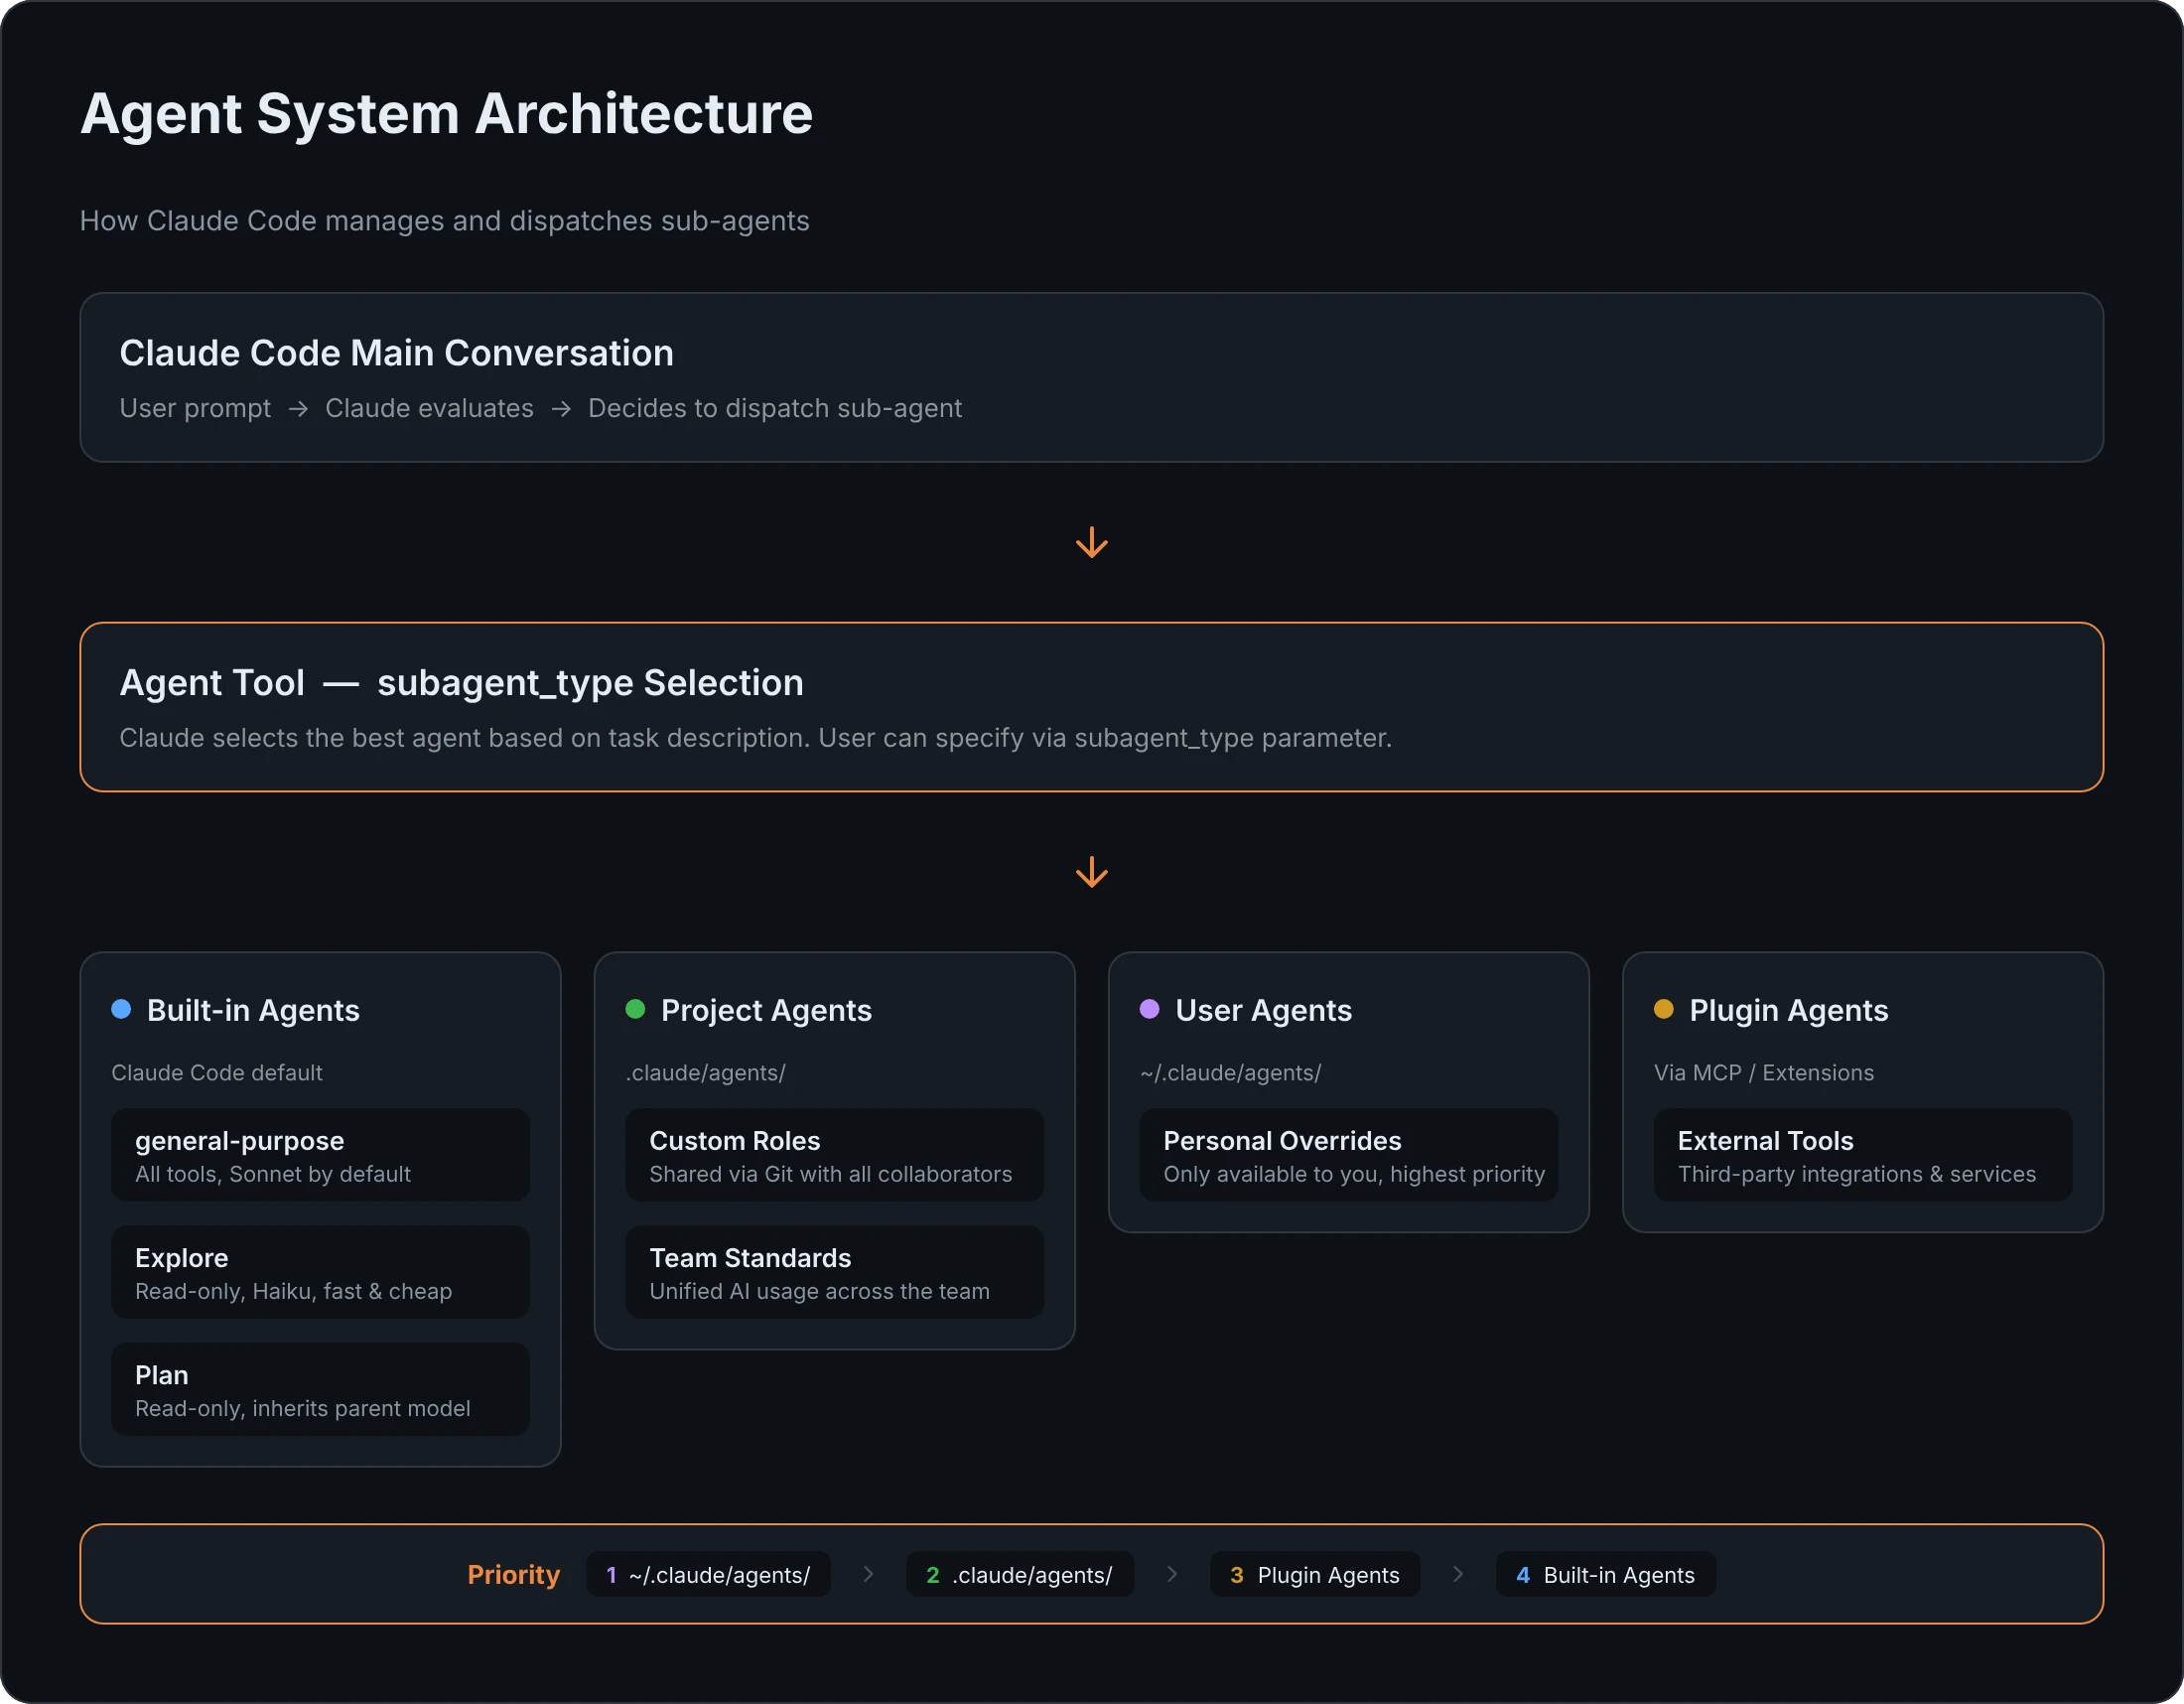Viewport: 2184px width, 1704px height.
Task: Click 'Unified AI usage across the team' text
Action: click(820, 1291)
